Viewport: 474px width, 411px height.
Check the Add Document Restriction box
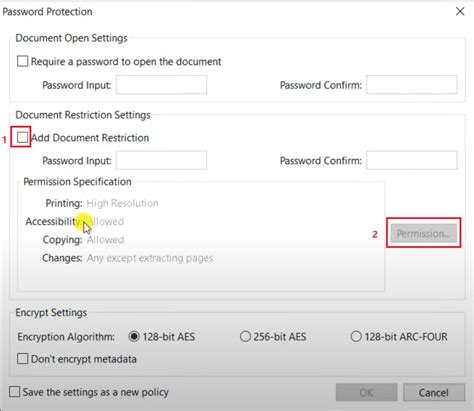[22, 137]
